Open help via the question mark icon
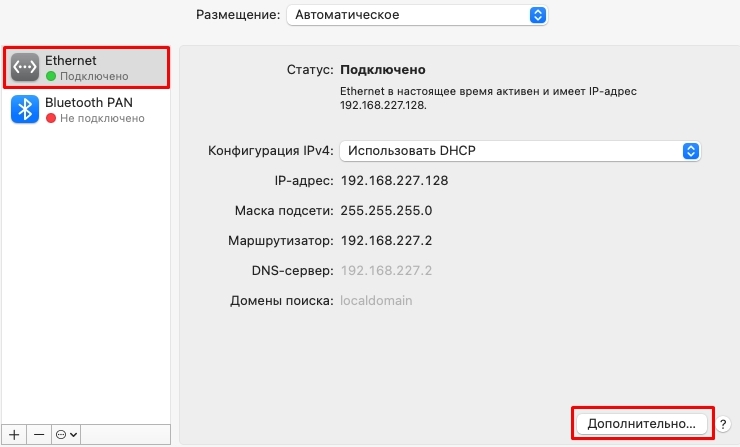 pyautogui.click(x=723, y=424)
